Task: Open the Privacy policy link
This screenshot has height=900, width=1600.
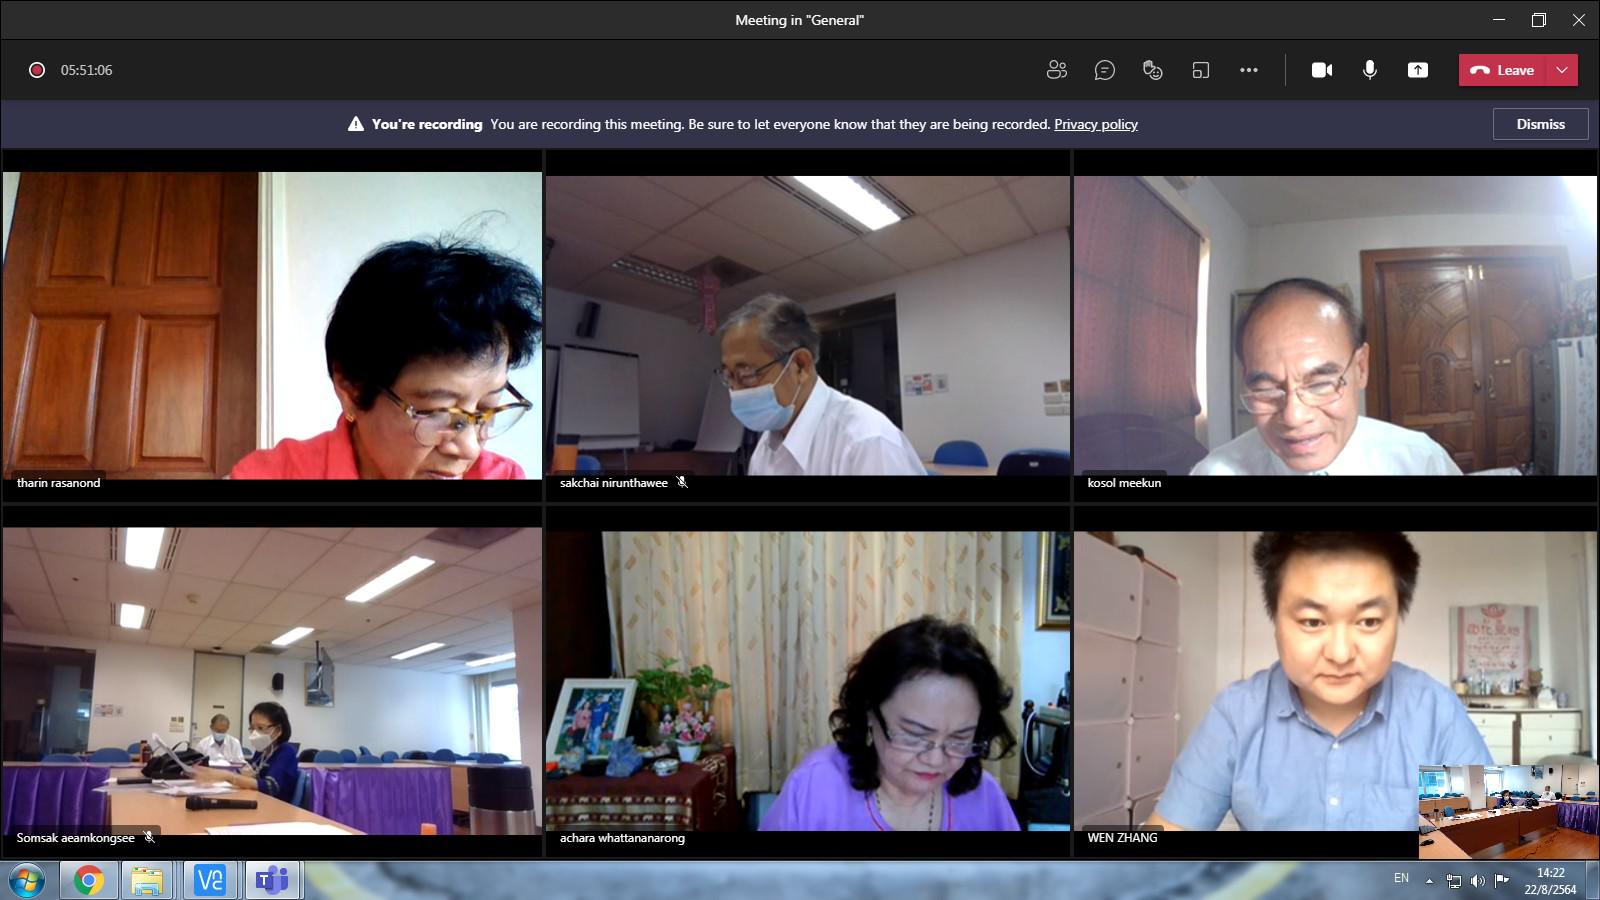Action: tap(1095, 124)
